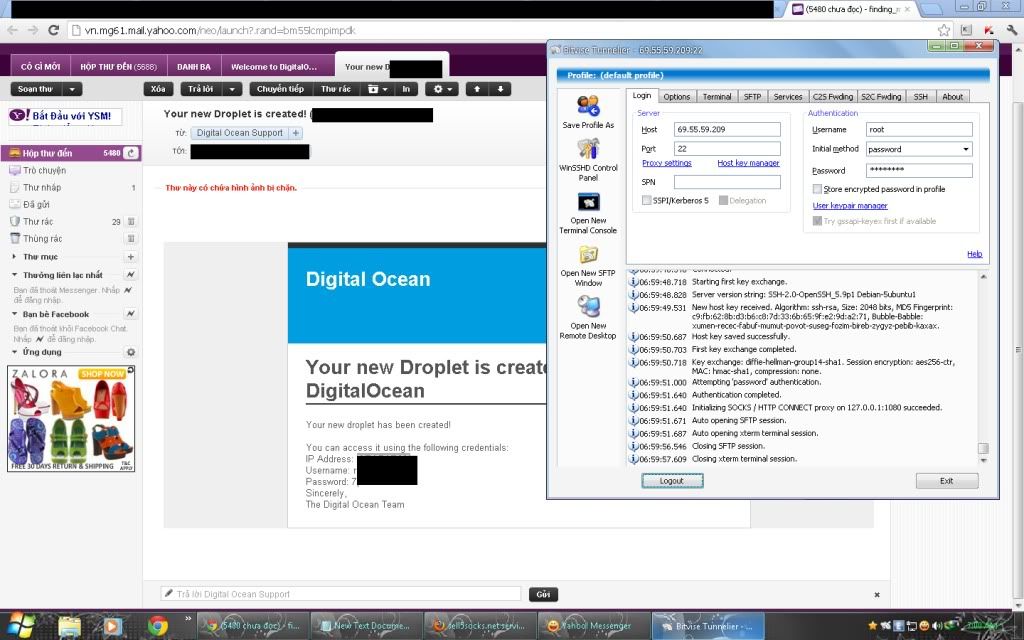Open media player taskbar icon
Screen dimensions: 1024x640
(112, 626)
